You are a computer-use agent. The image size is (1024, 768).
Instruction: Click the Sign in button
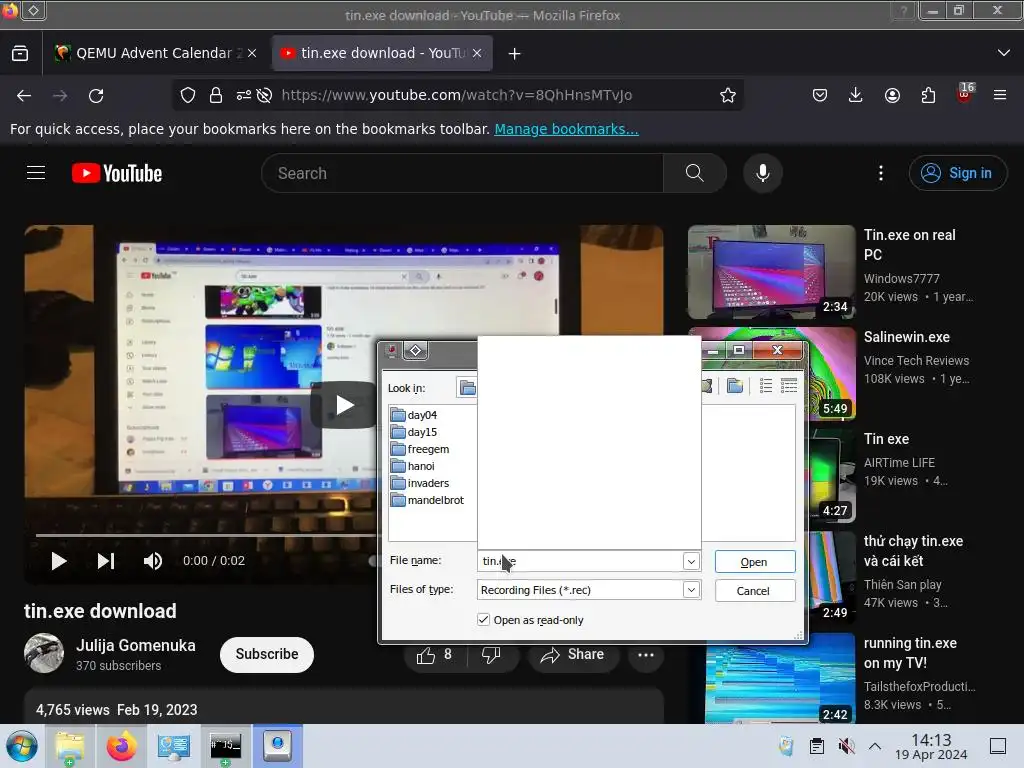[x=957, y=173]
